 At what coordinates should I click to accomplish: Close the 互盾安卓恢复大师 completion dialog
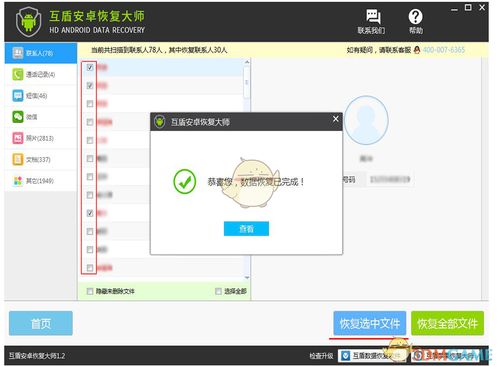click(336, 119)
